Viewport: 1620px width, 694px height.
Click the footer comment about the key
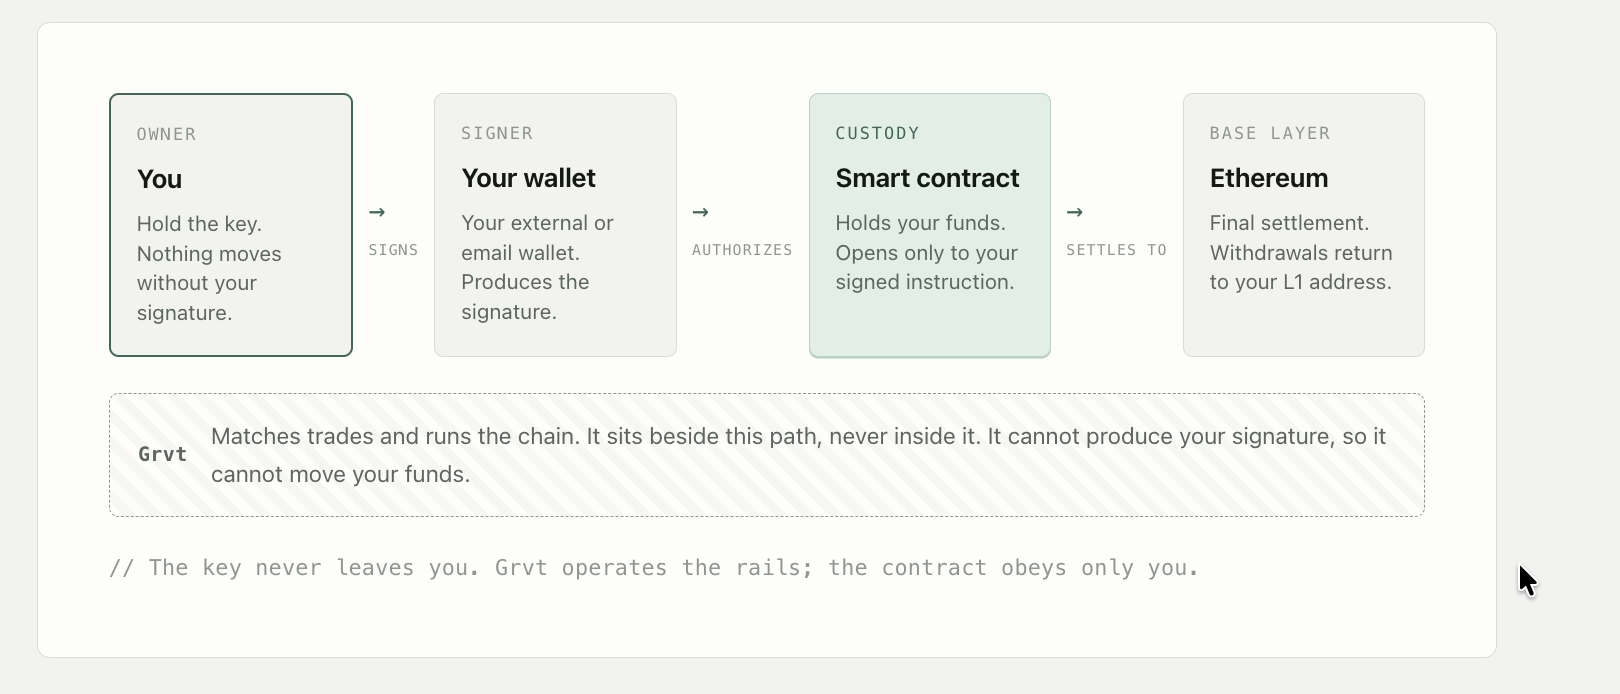654,568
